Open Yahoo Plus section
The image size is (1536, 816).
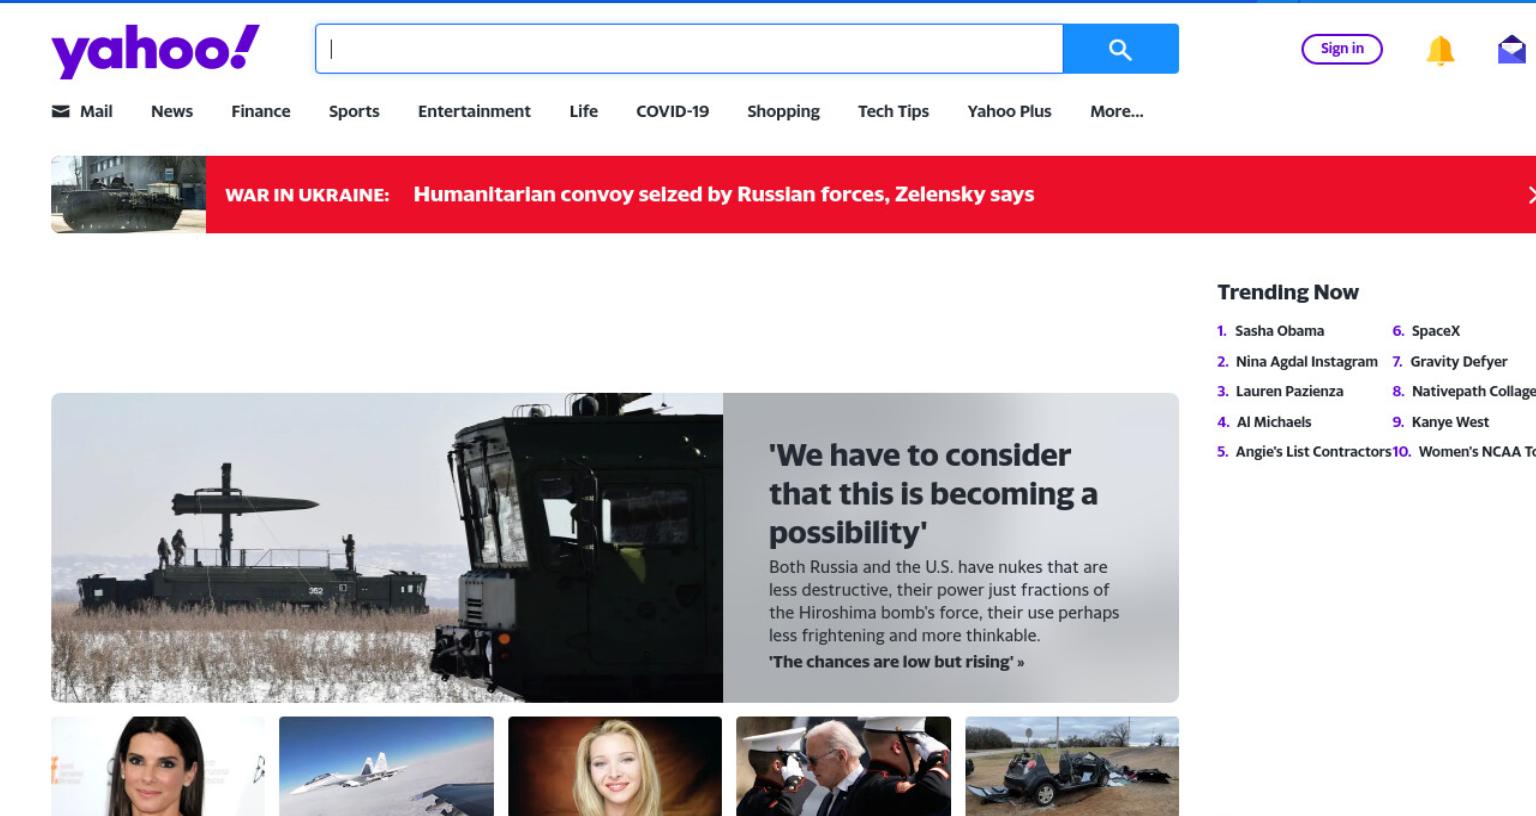1009,111
